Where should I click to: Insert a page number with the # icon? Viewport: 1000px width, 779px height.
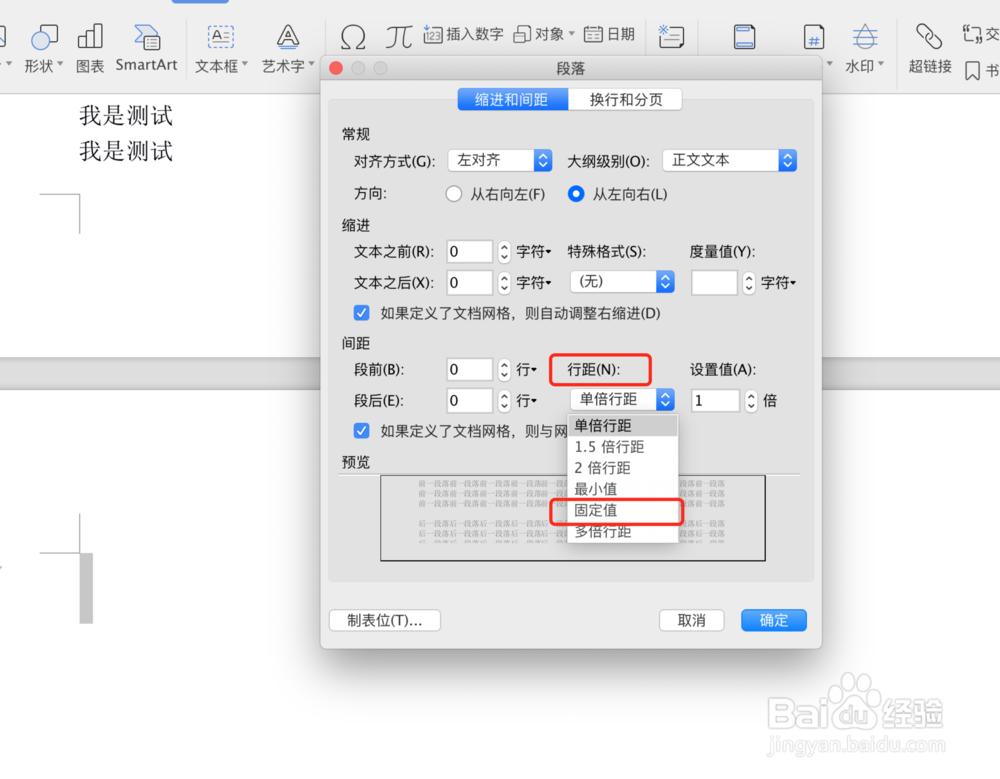pos(813,37)
